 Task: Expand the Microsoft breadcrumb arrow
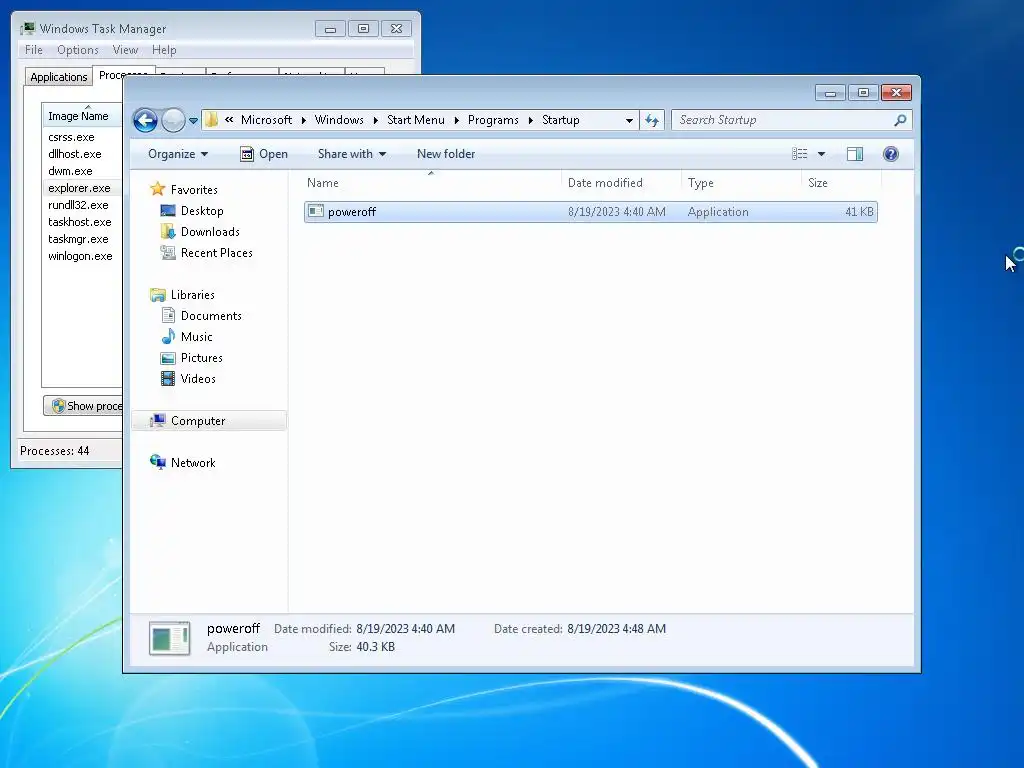point(304,120)
